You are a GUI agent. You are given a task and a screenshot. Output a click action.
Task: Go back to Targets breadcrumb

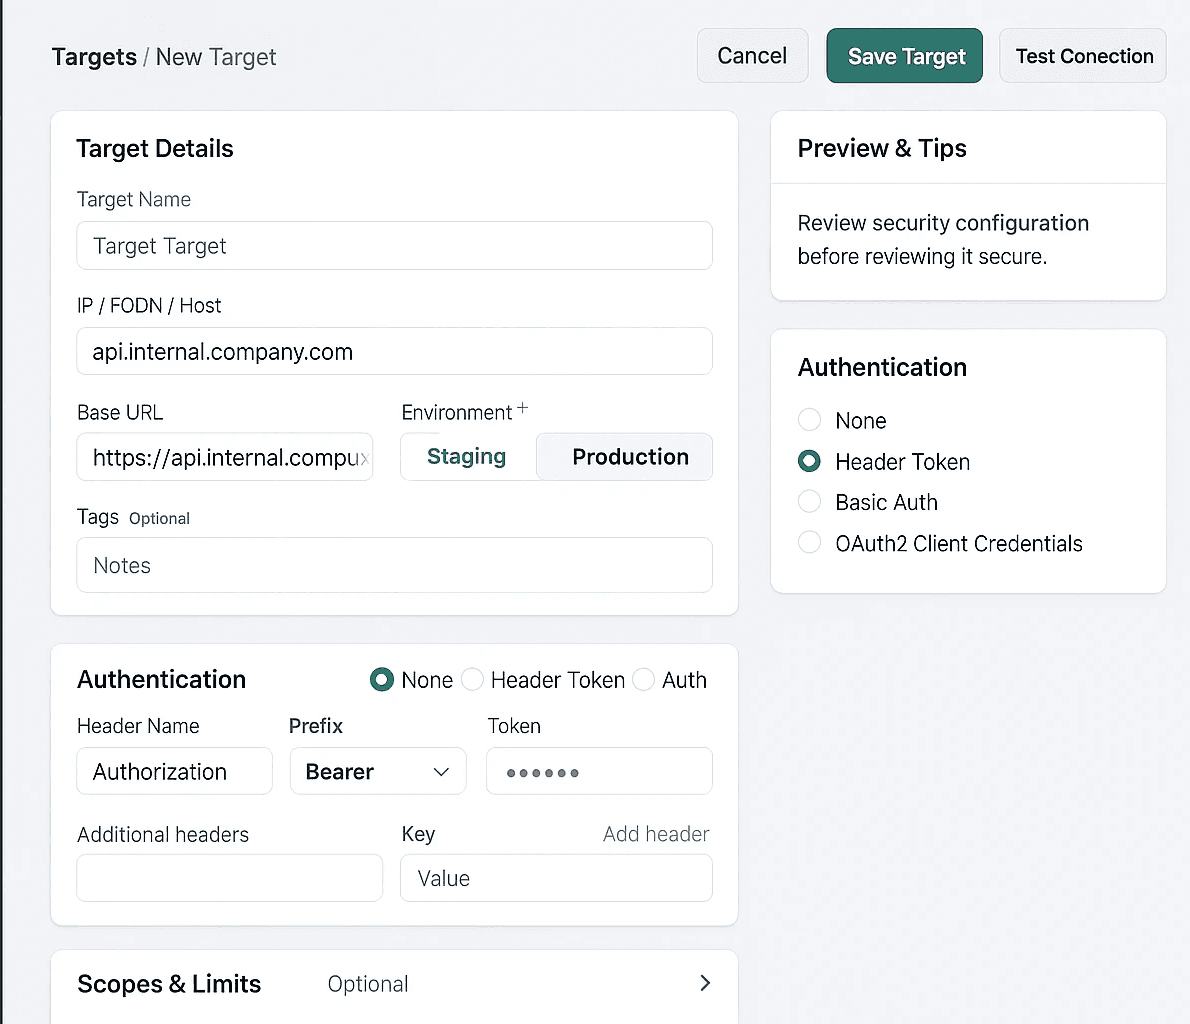94,57
